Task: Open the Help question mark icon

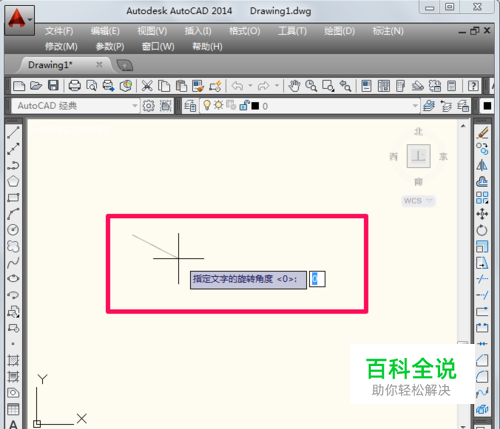Action: (x=473, y=86)
